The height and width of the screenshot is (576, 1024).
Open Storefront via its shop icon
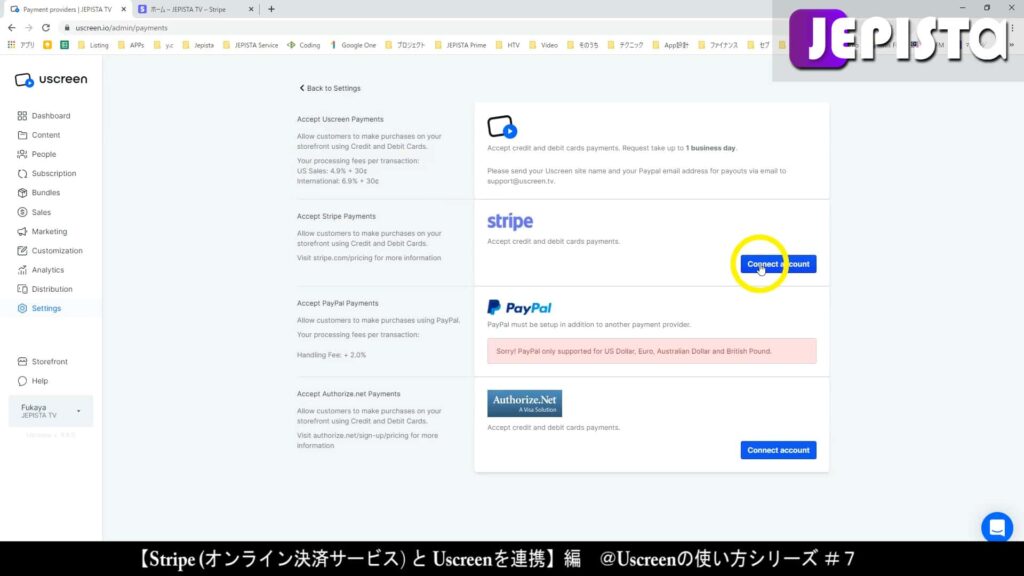click(22, 361)
